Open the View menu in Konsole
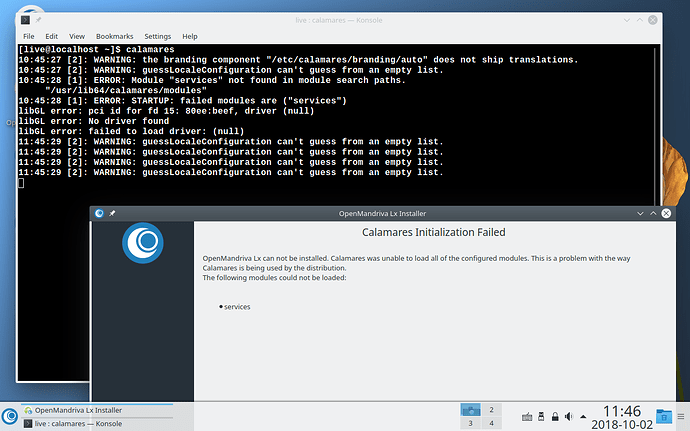The height and width of the screenshot is (431, 690). tap(77, 36)
